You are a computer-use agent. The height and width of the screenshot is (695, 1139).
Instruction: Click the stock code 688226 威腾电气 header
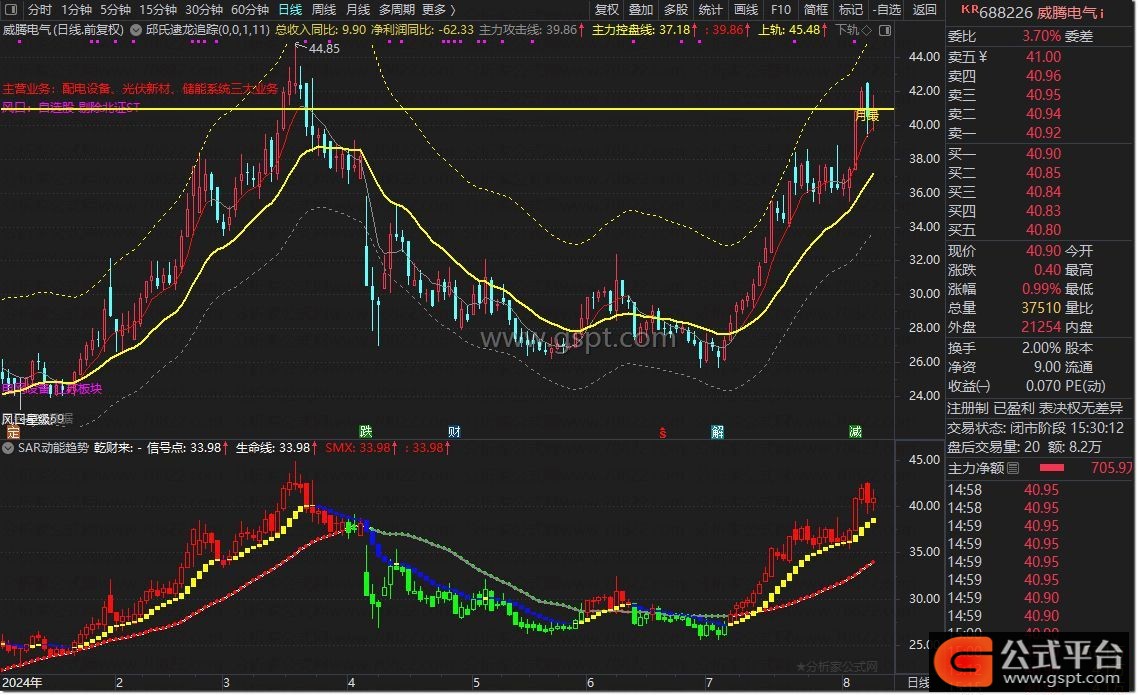point(1038,12)
